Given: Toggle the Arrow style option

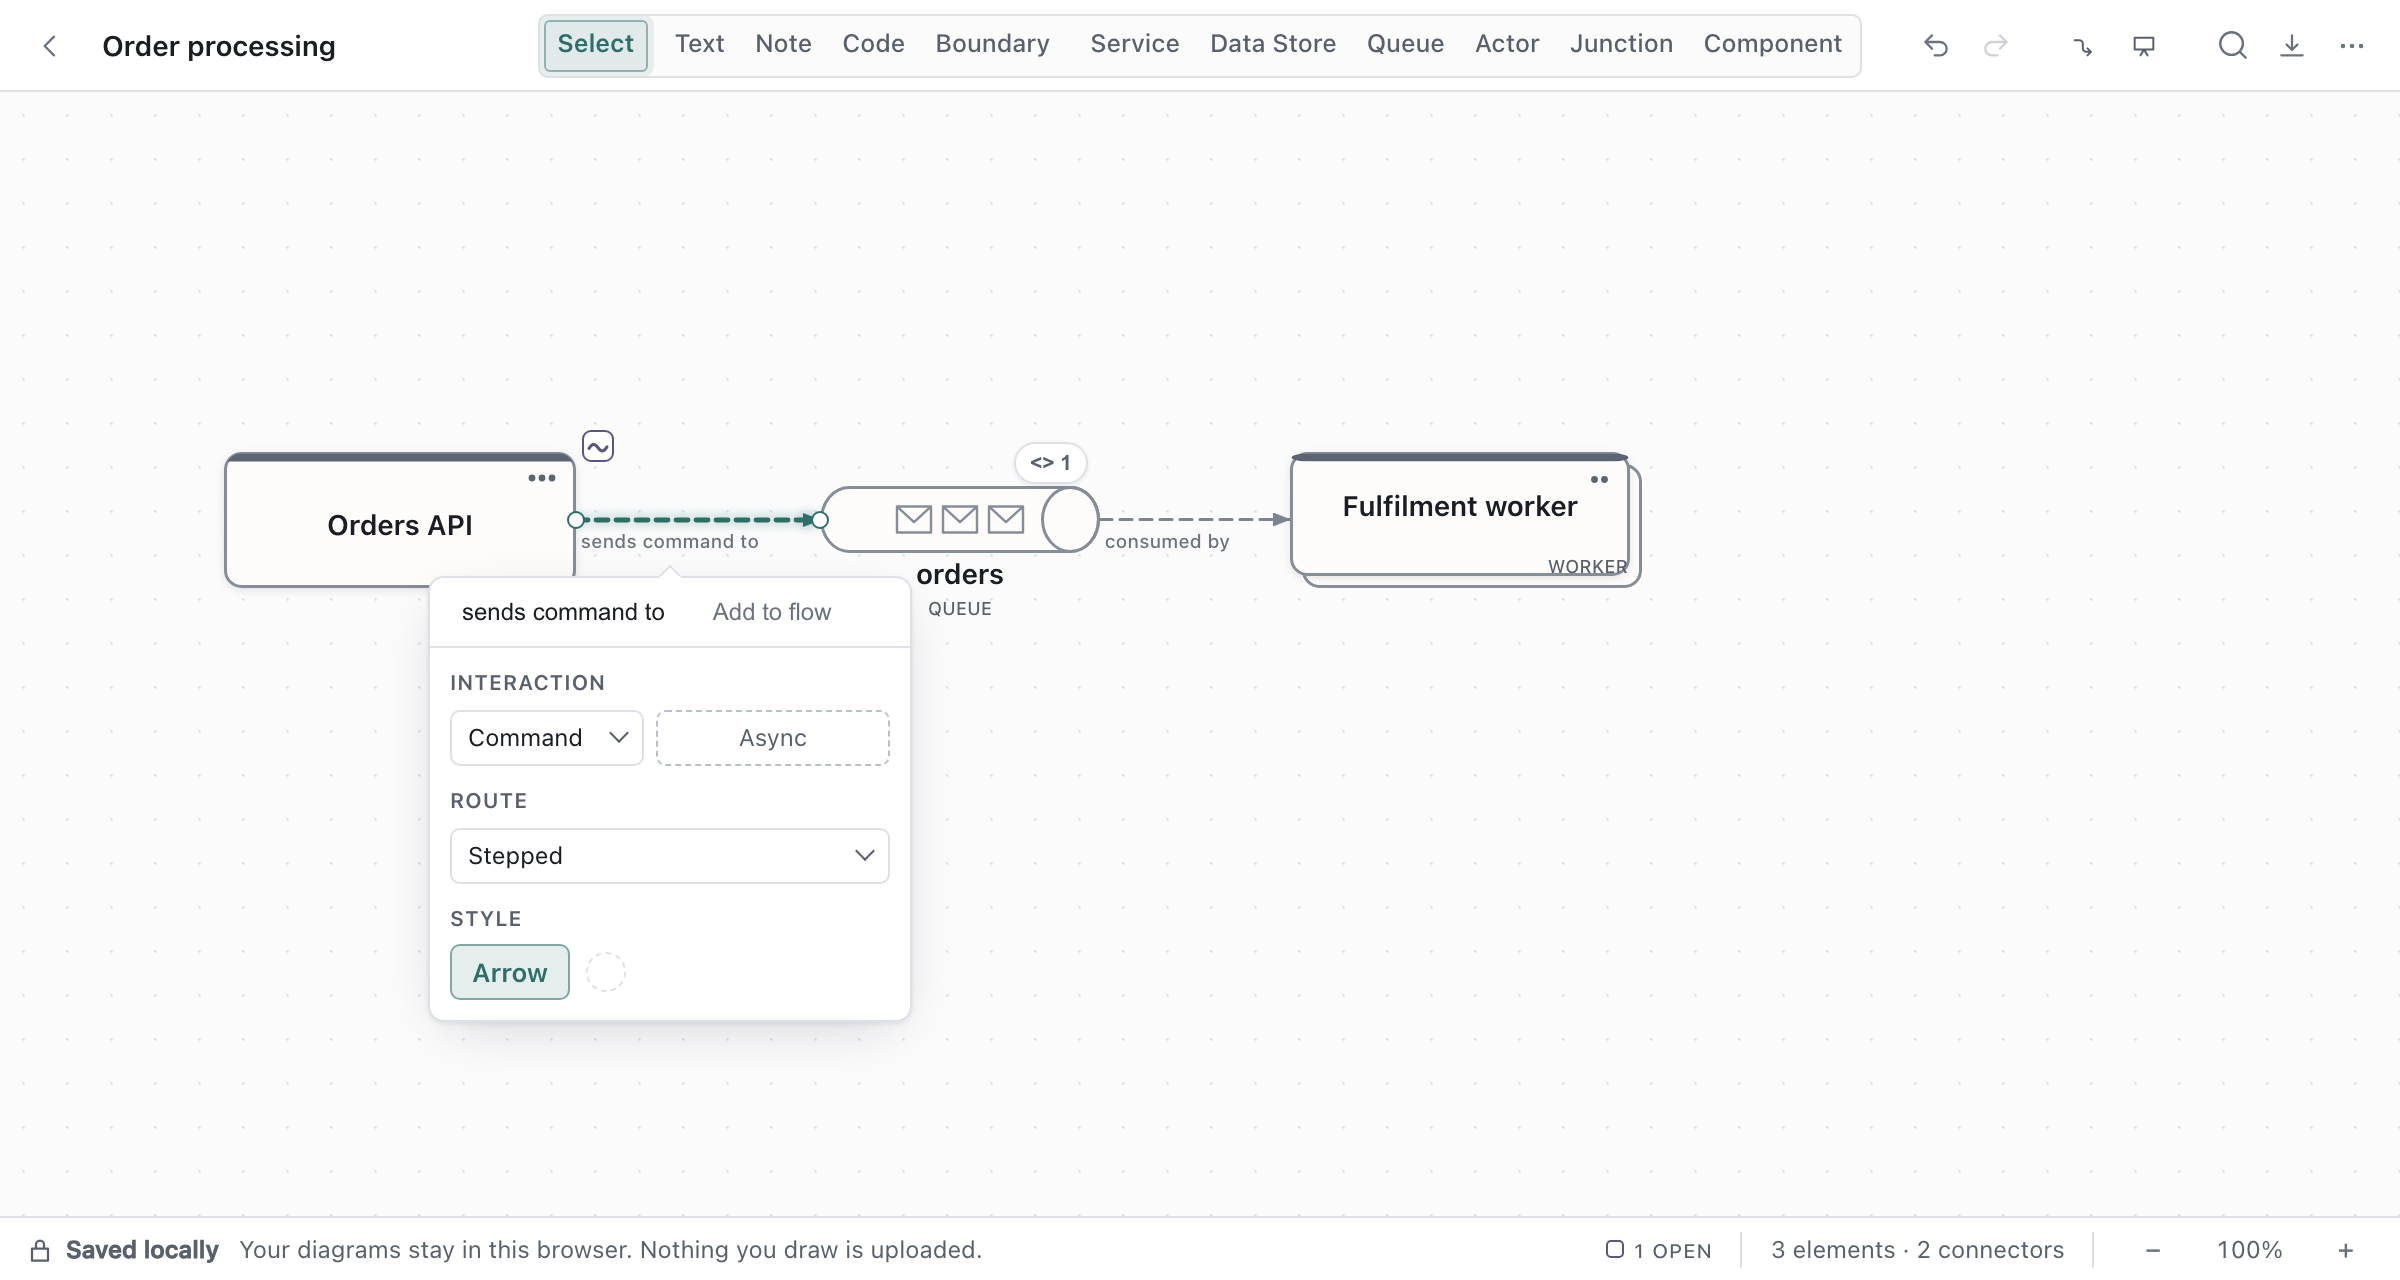Looking at the screenshot, I should tap(510, 972).
